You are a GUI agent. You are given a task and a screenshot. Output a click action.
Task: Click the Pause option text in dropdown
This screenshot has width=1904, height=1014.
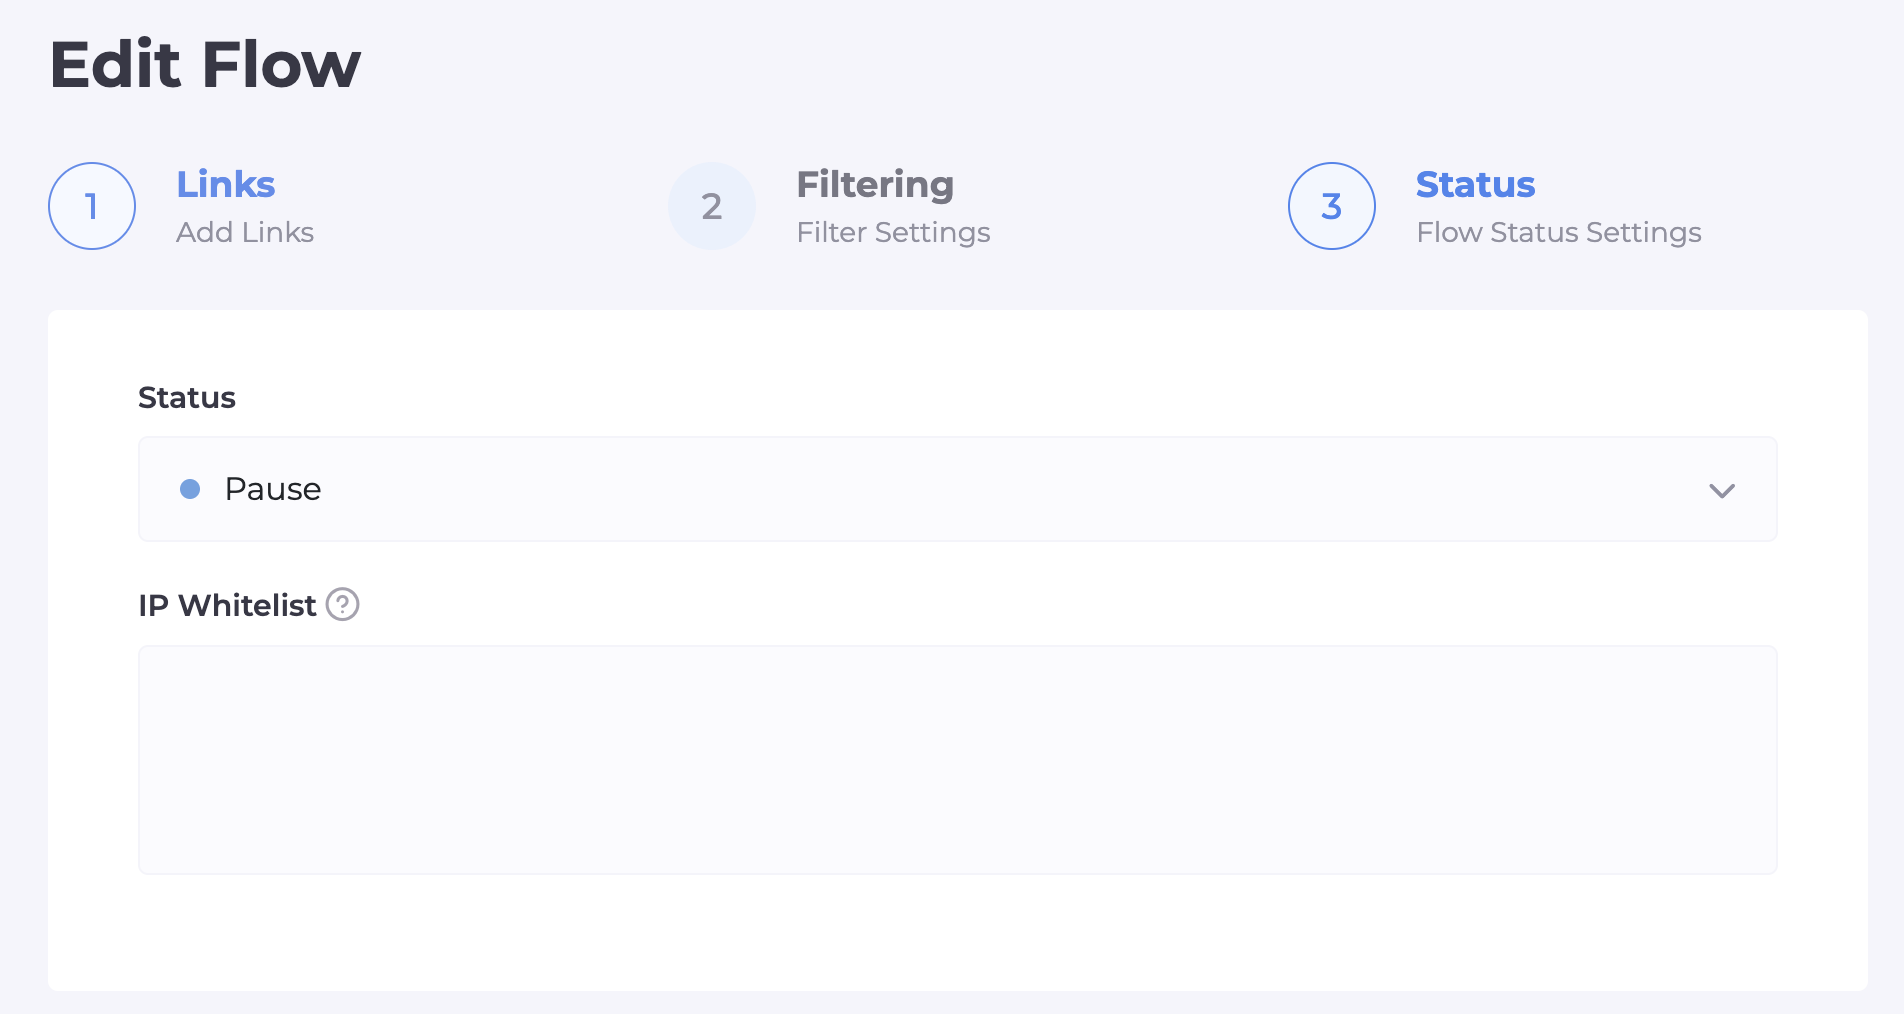point(273,489)
